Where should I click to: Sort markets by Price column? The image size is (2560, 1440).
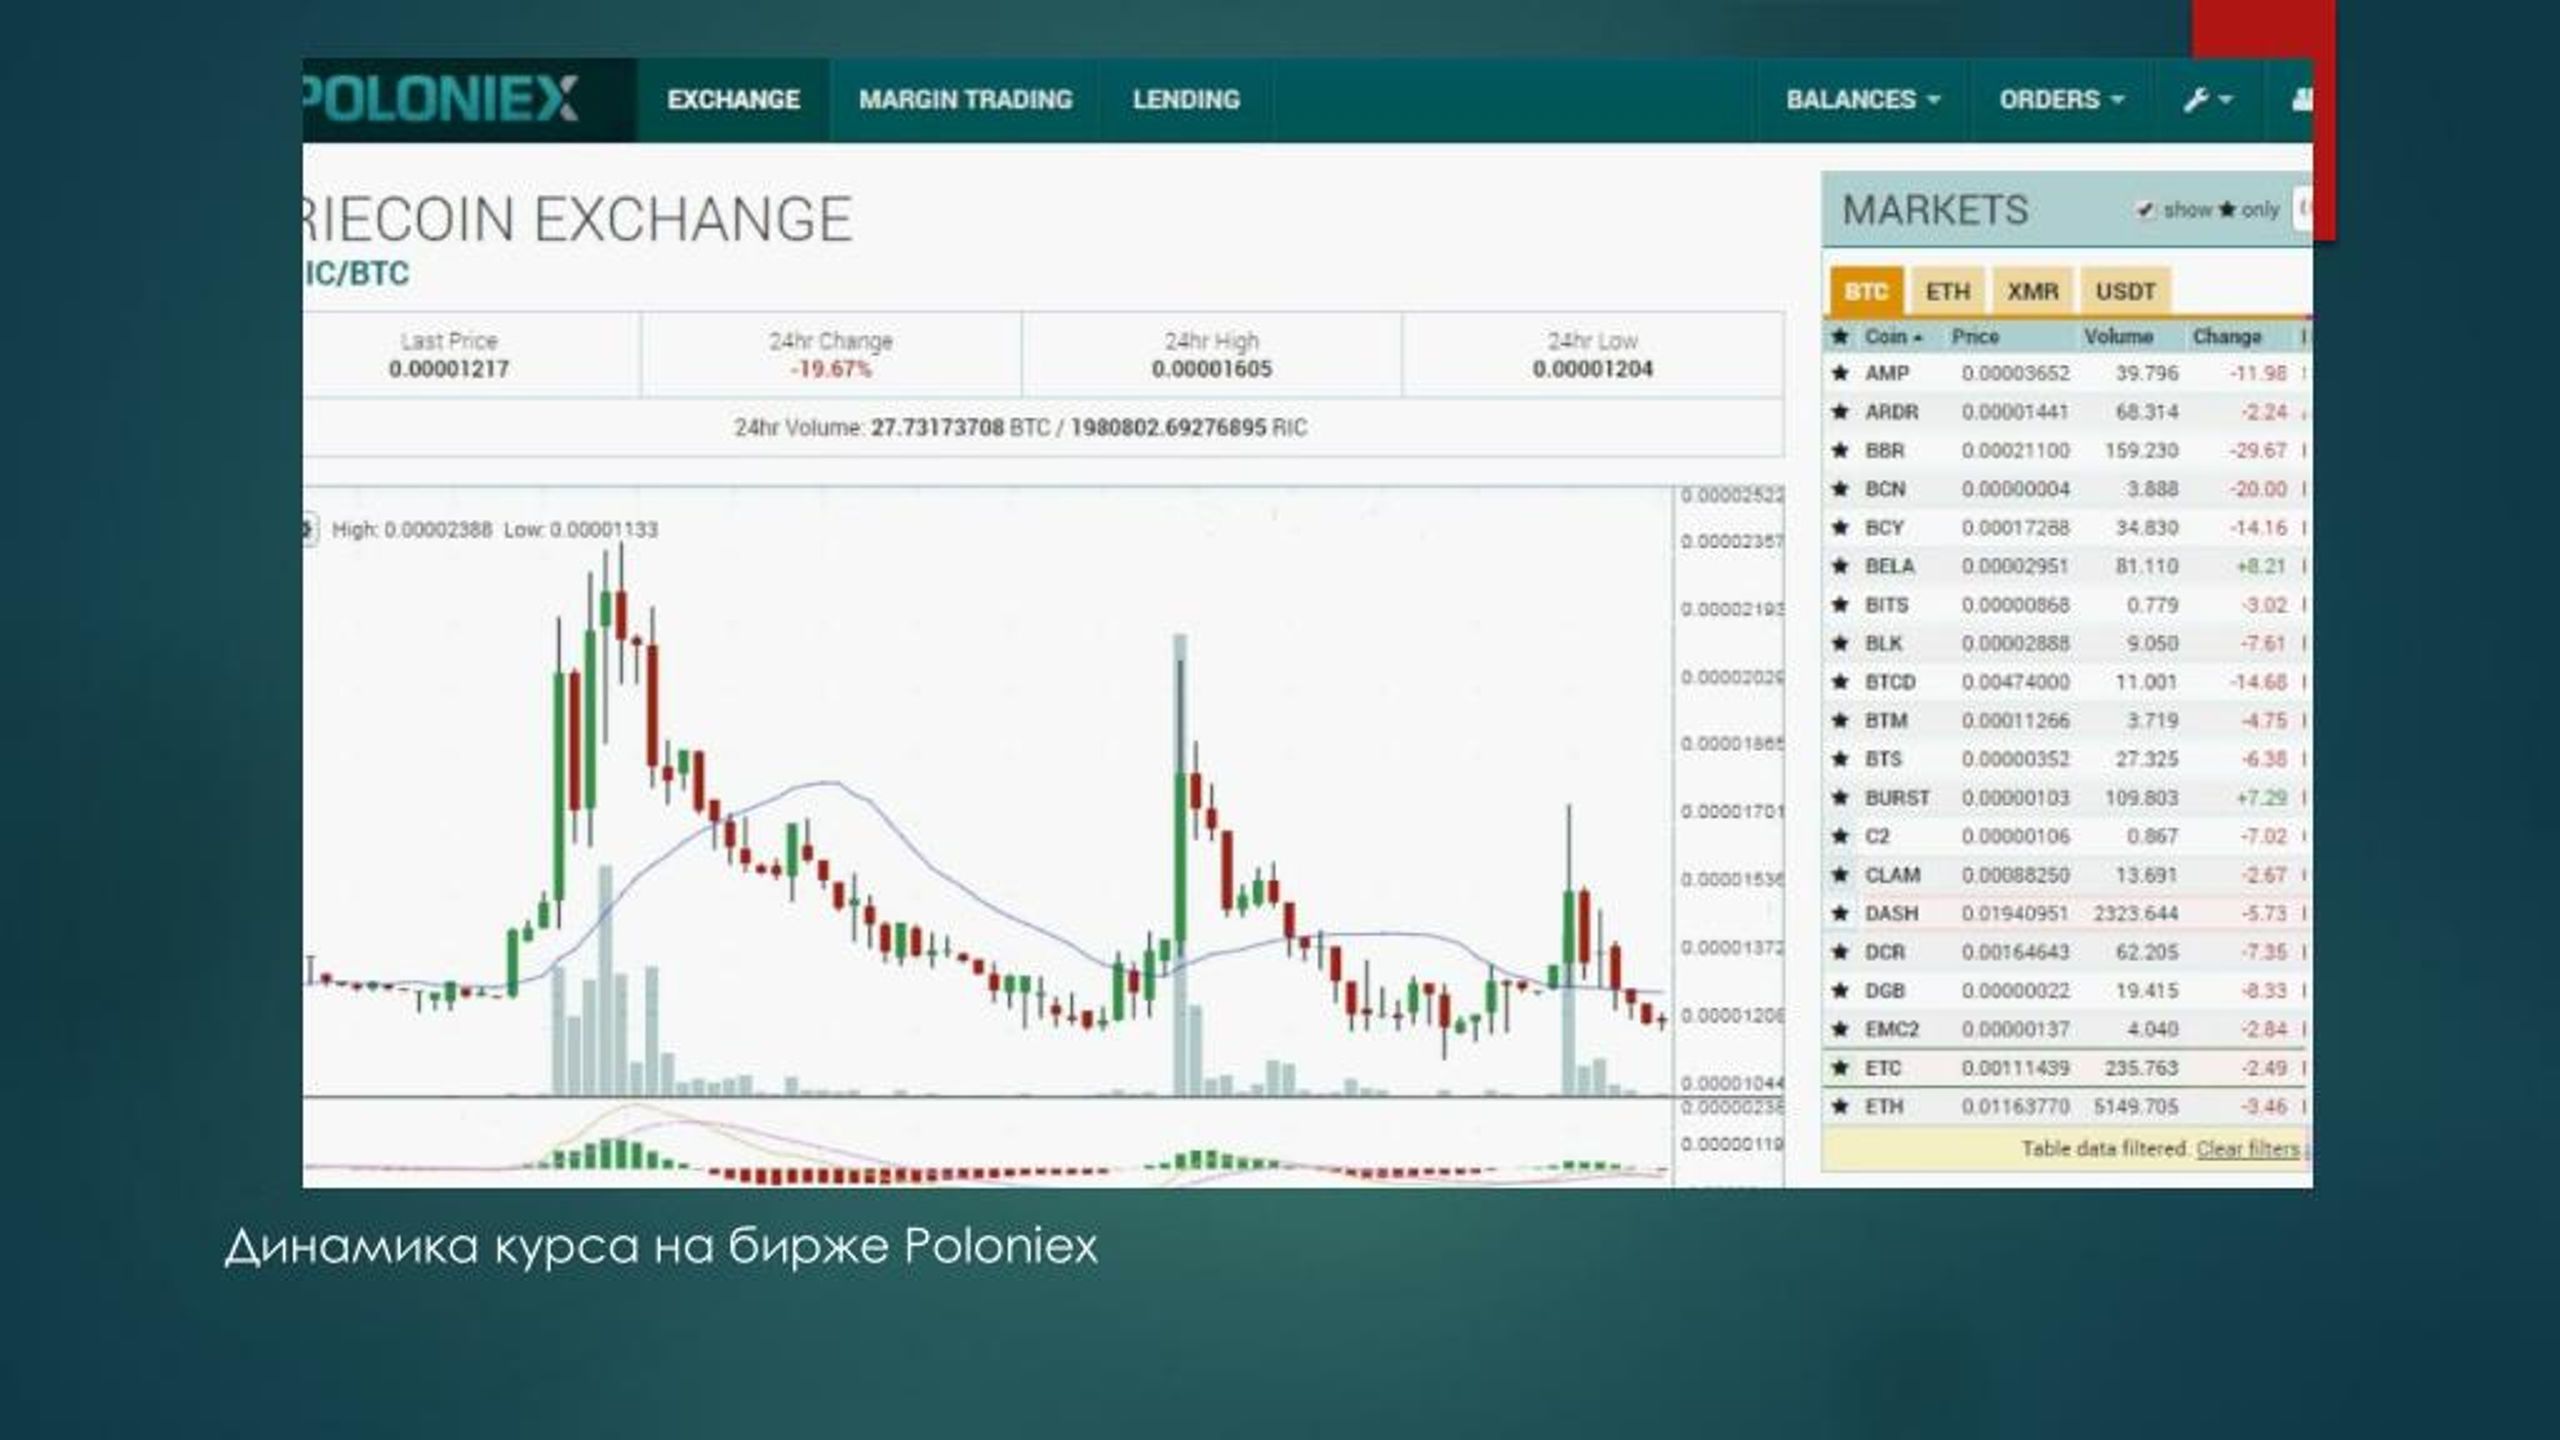[x=1975, y=337]
